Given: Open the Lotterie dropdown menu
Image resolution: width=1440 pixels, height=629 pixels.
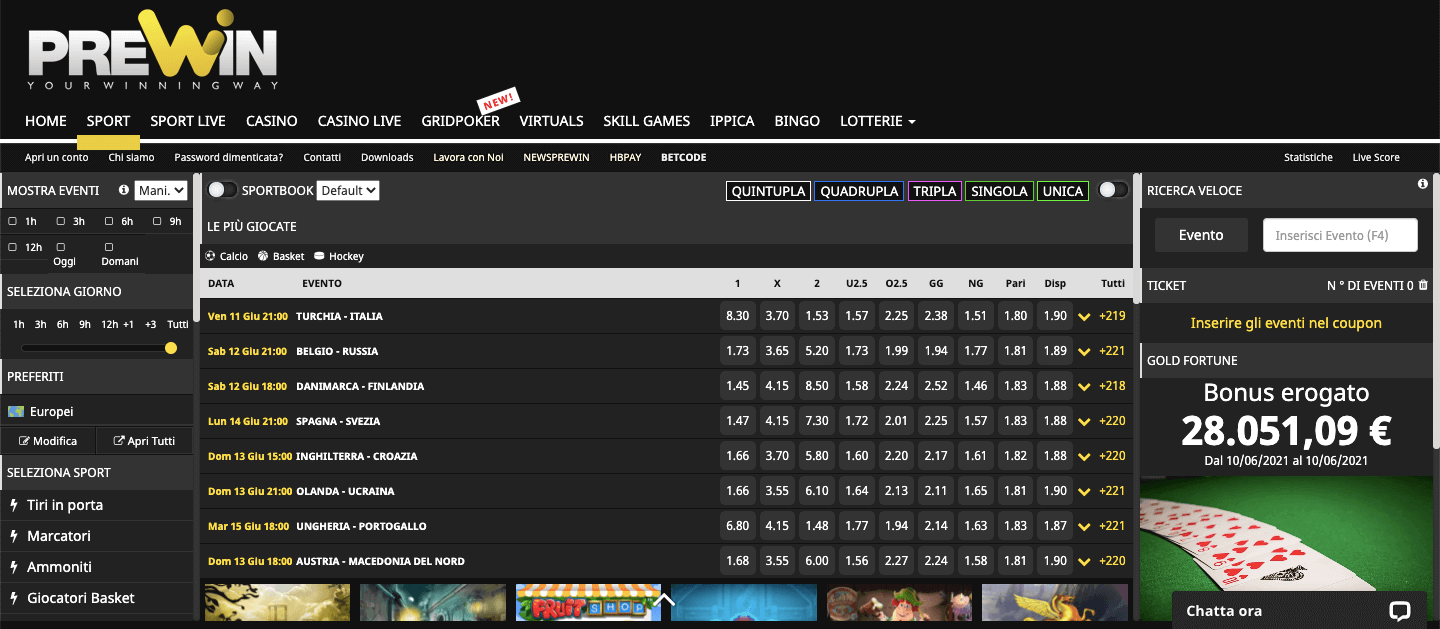Looking at the screenshot, I should (878, 121).
